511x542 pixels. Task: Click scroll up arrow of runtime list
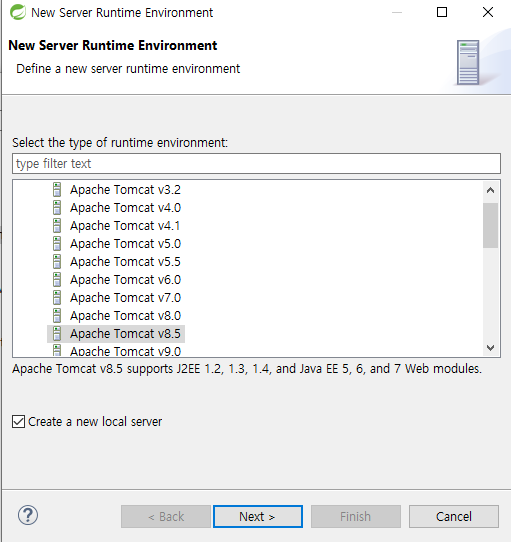click(x=490, y=190)
